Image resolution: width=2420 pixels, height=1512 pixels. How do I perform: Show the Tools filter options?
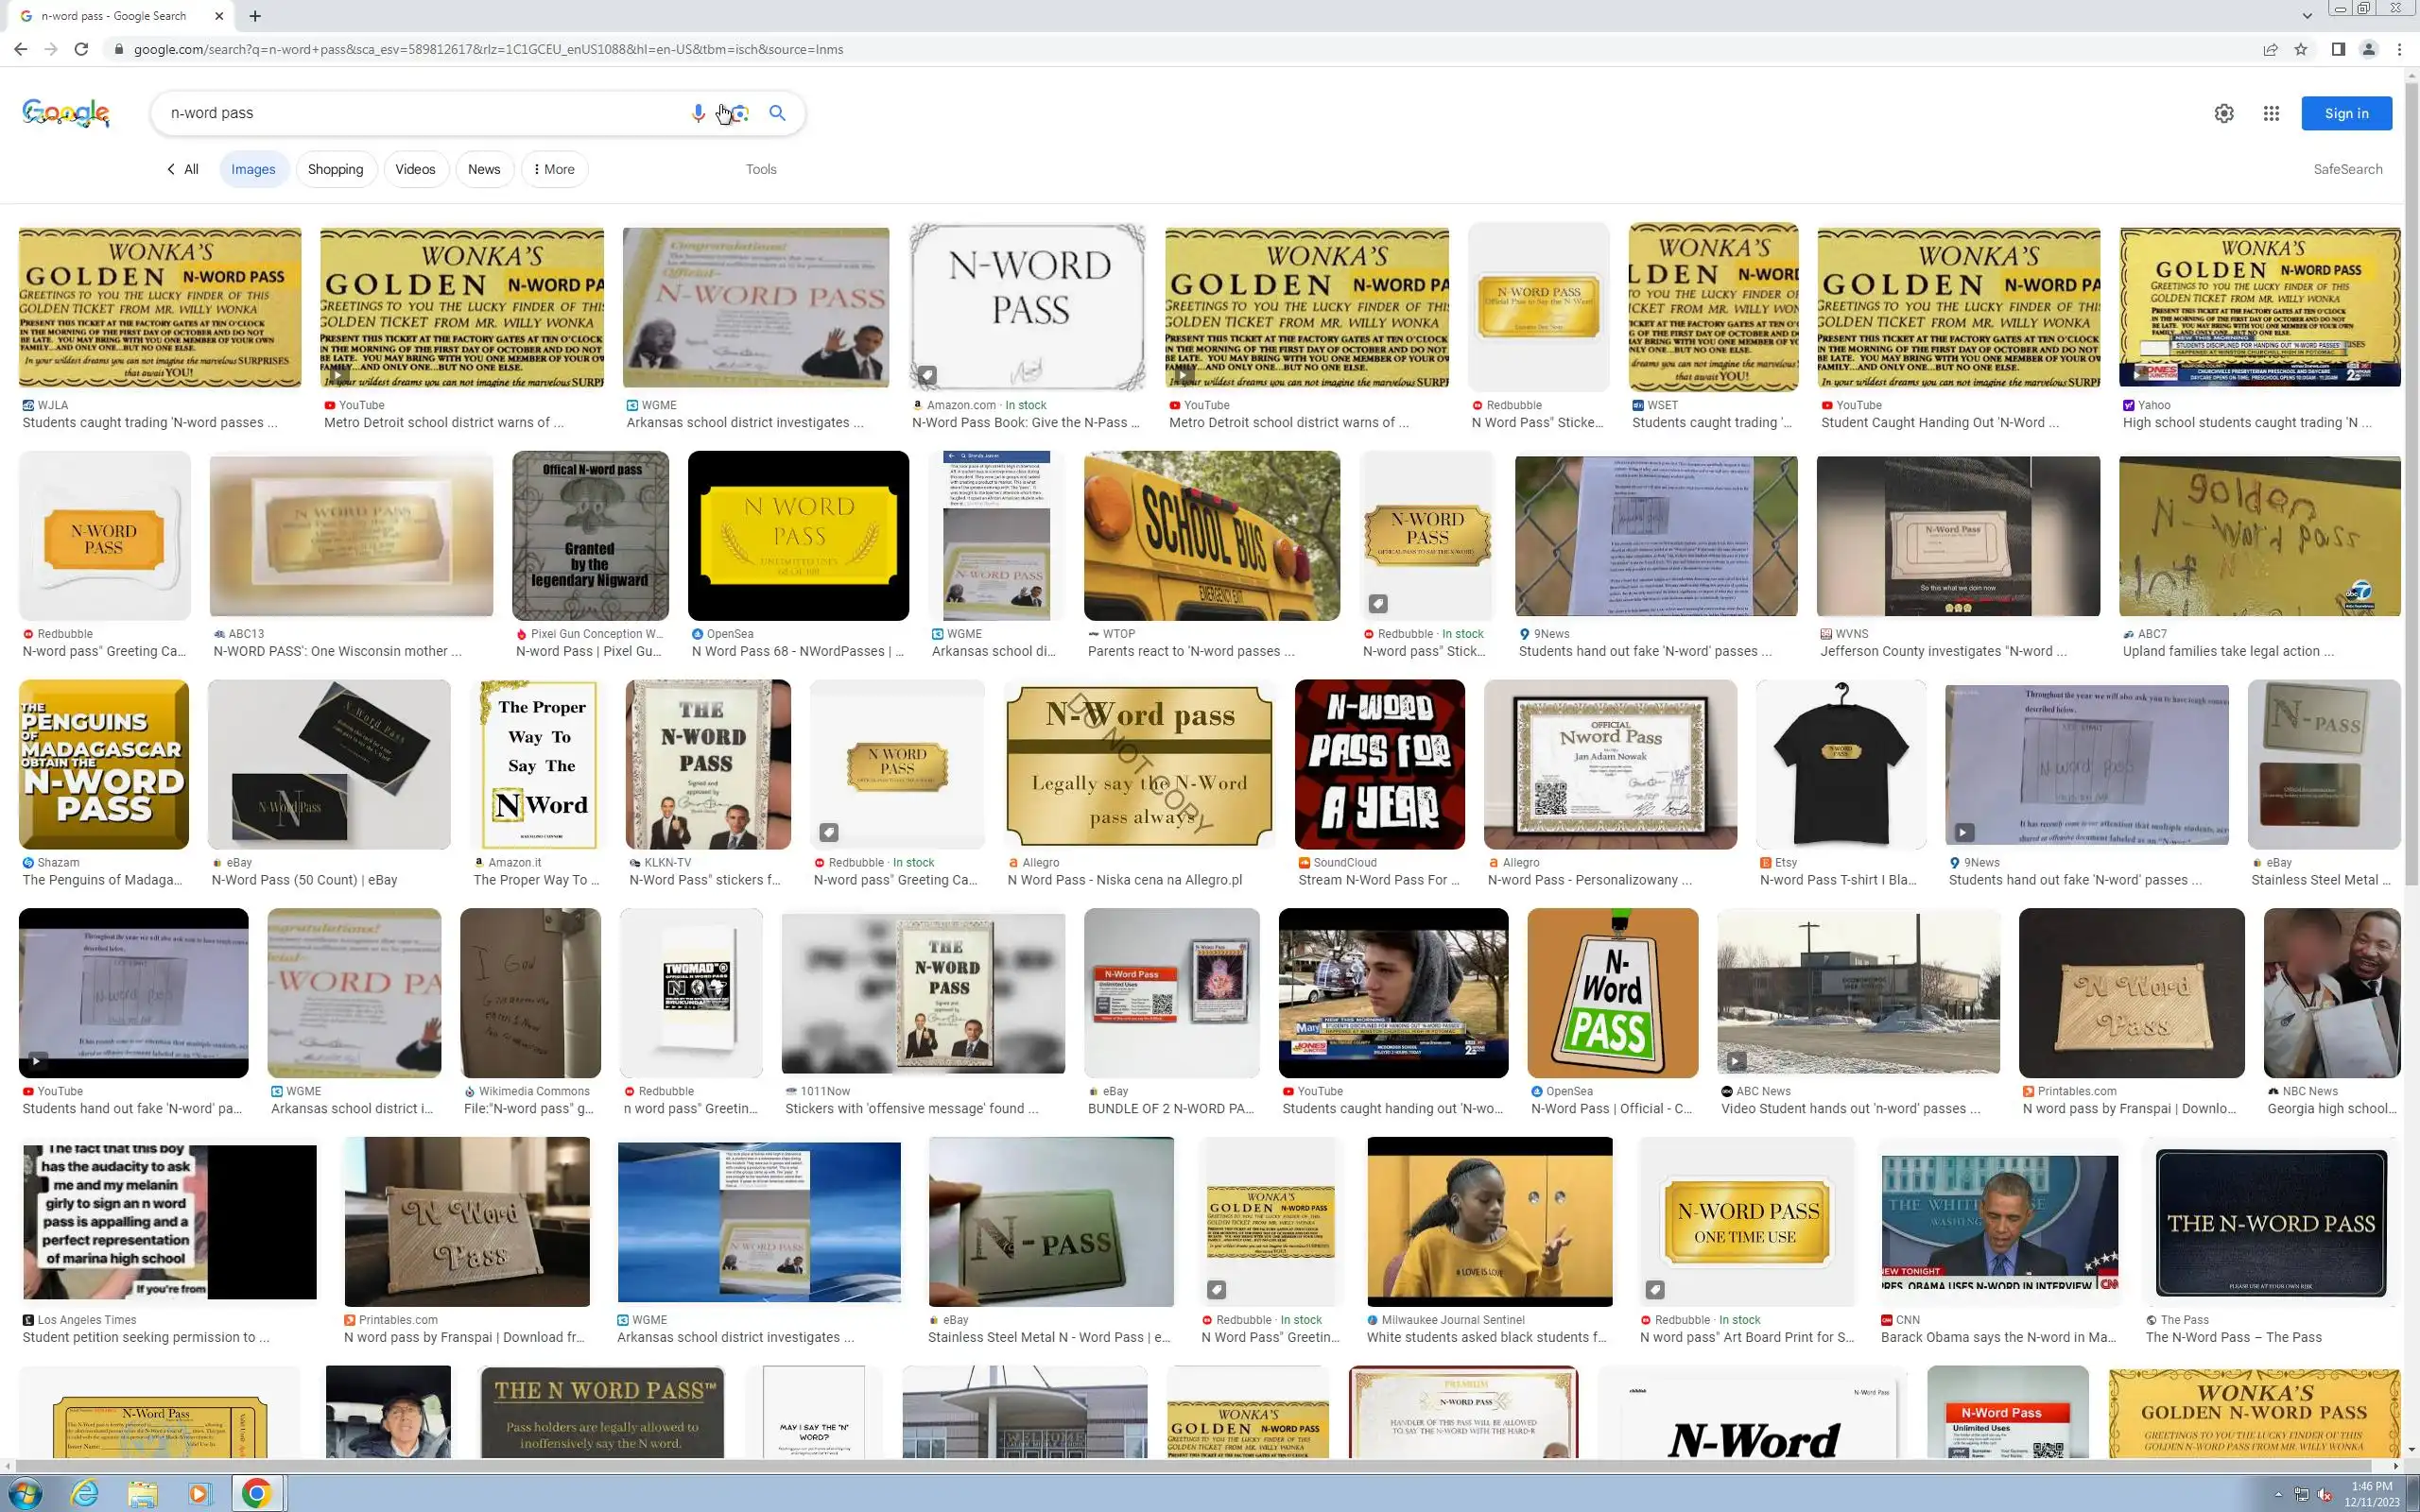click(760, 169)
